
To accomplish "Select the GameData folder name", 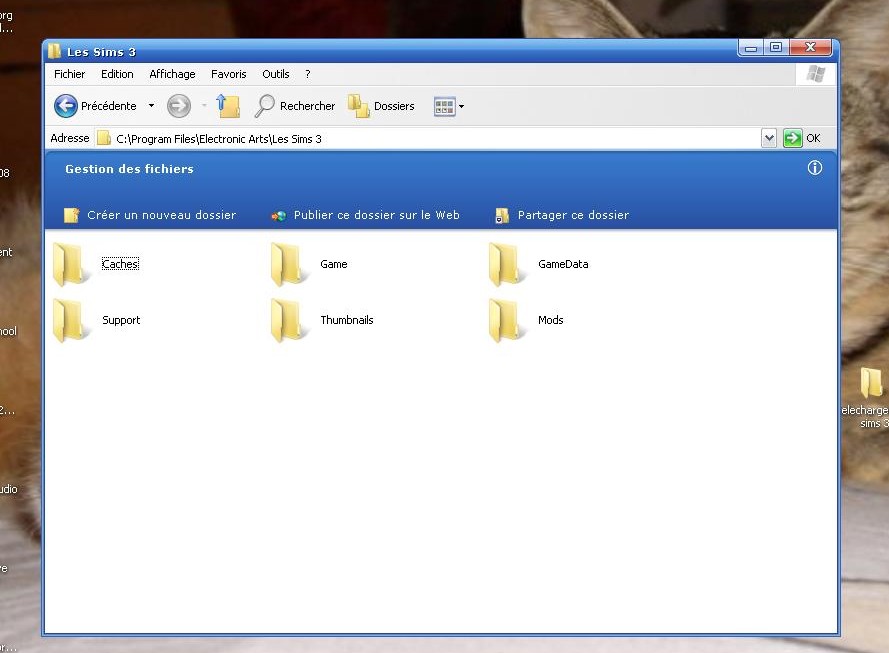I will point(563,264).
